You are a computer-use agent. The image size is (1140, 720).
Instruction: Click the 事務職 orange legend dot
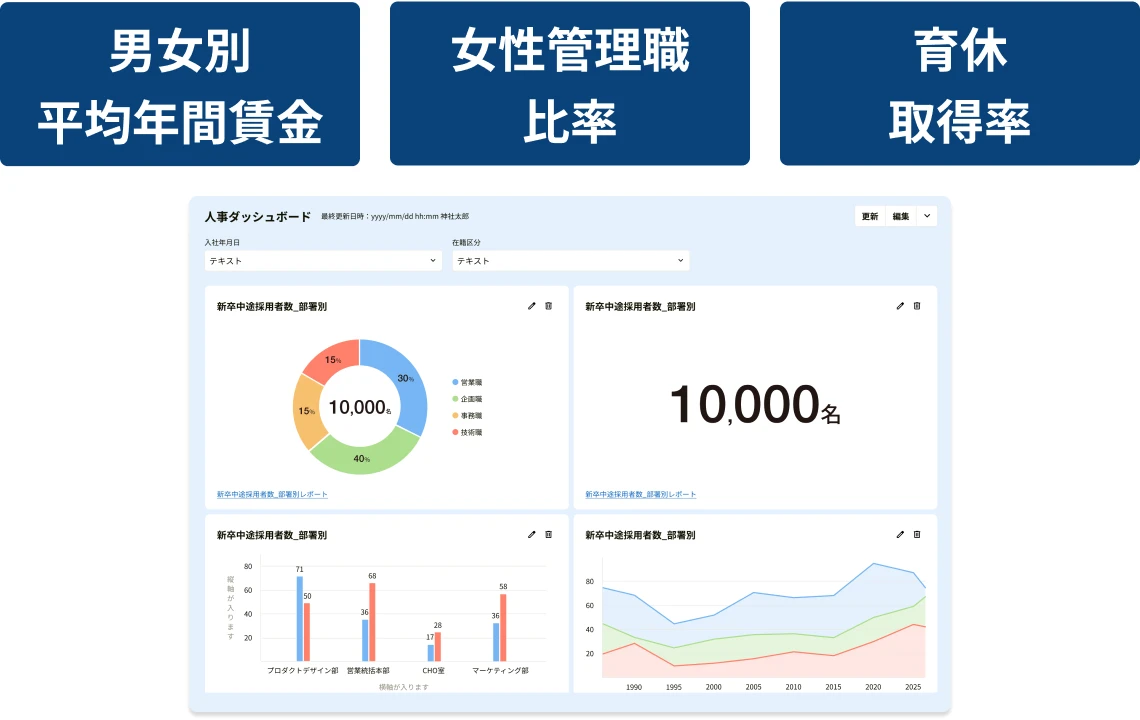[x=455, y=416]
